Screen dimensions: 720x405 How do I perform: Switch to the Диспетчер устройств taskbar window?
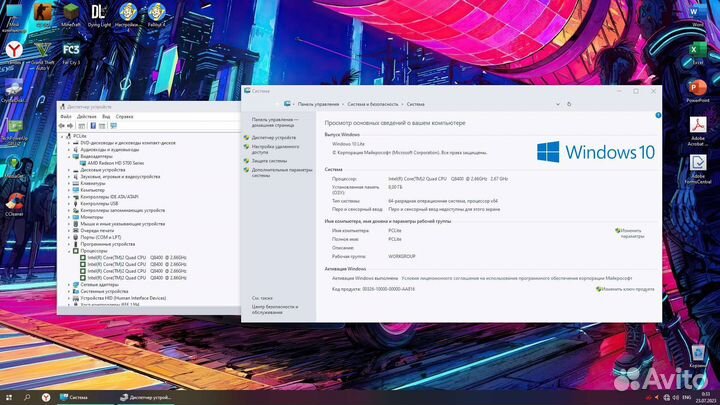146,397
